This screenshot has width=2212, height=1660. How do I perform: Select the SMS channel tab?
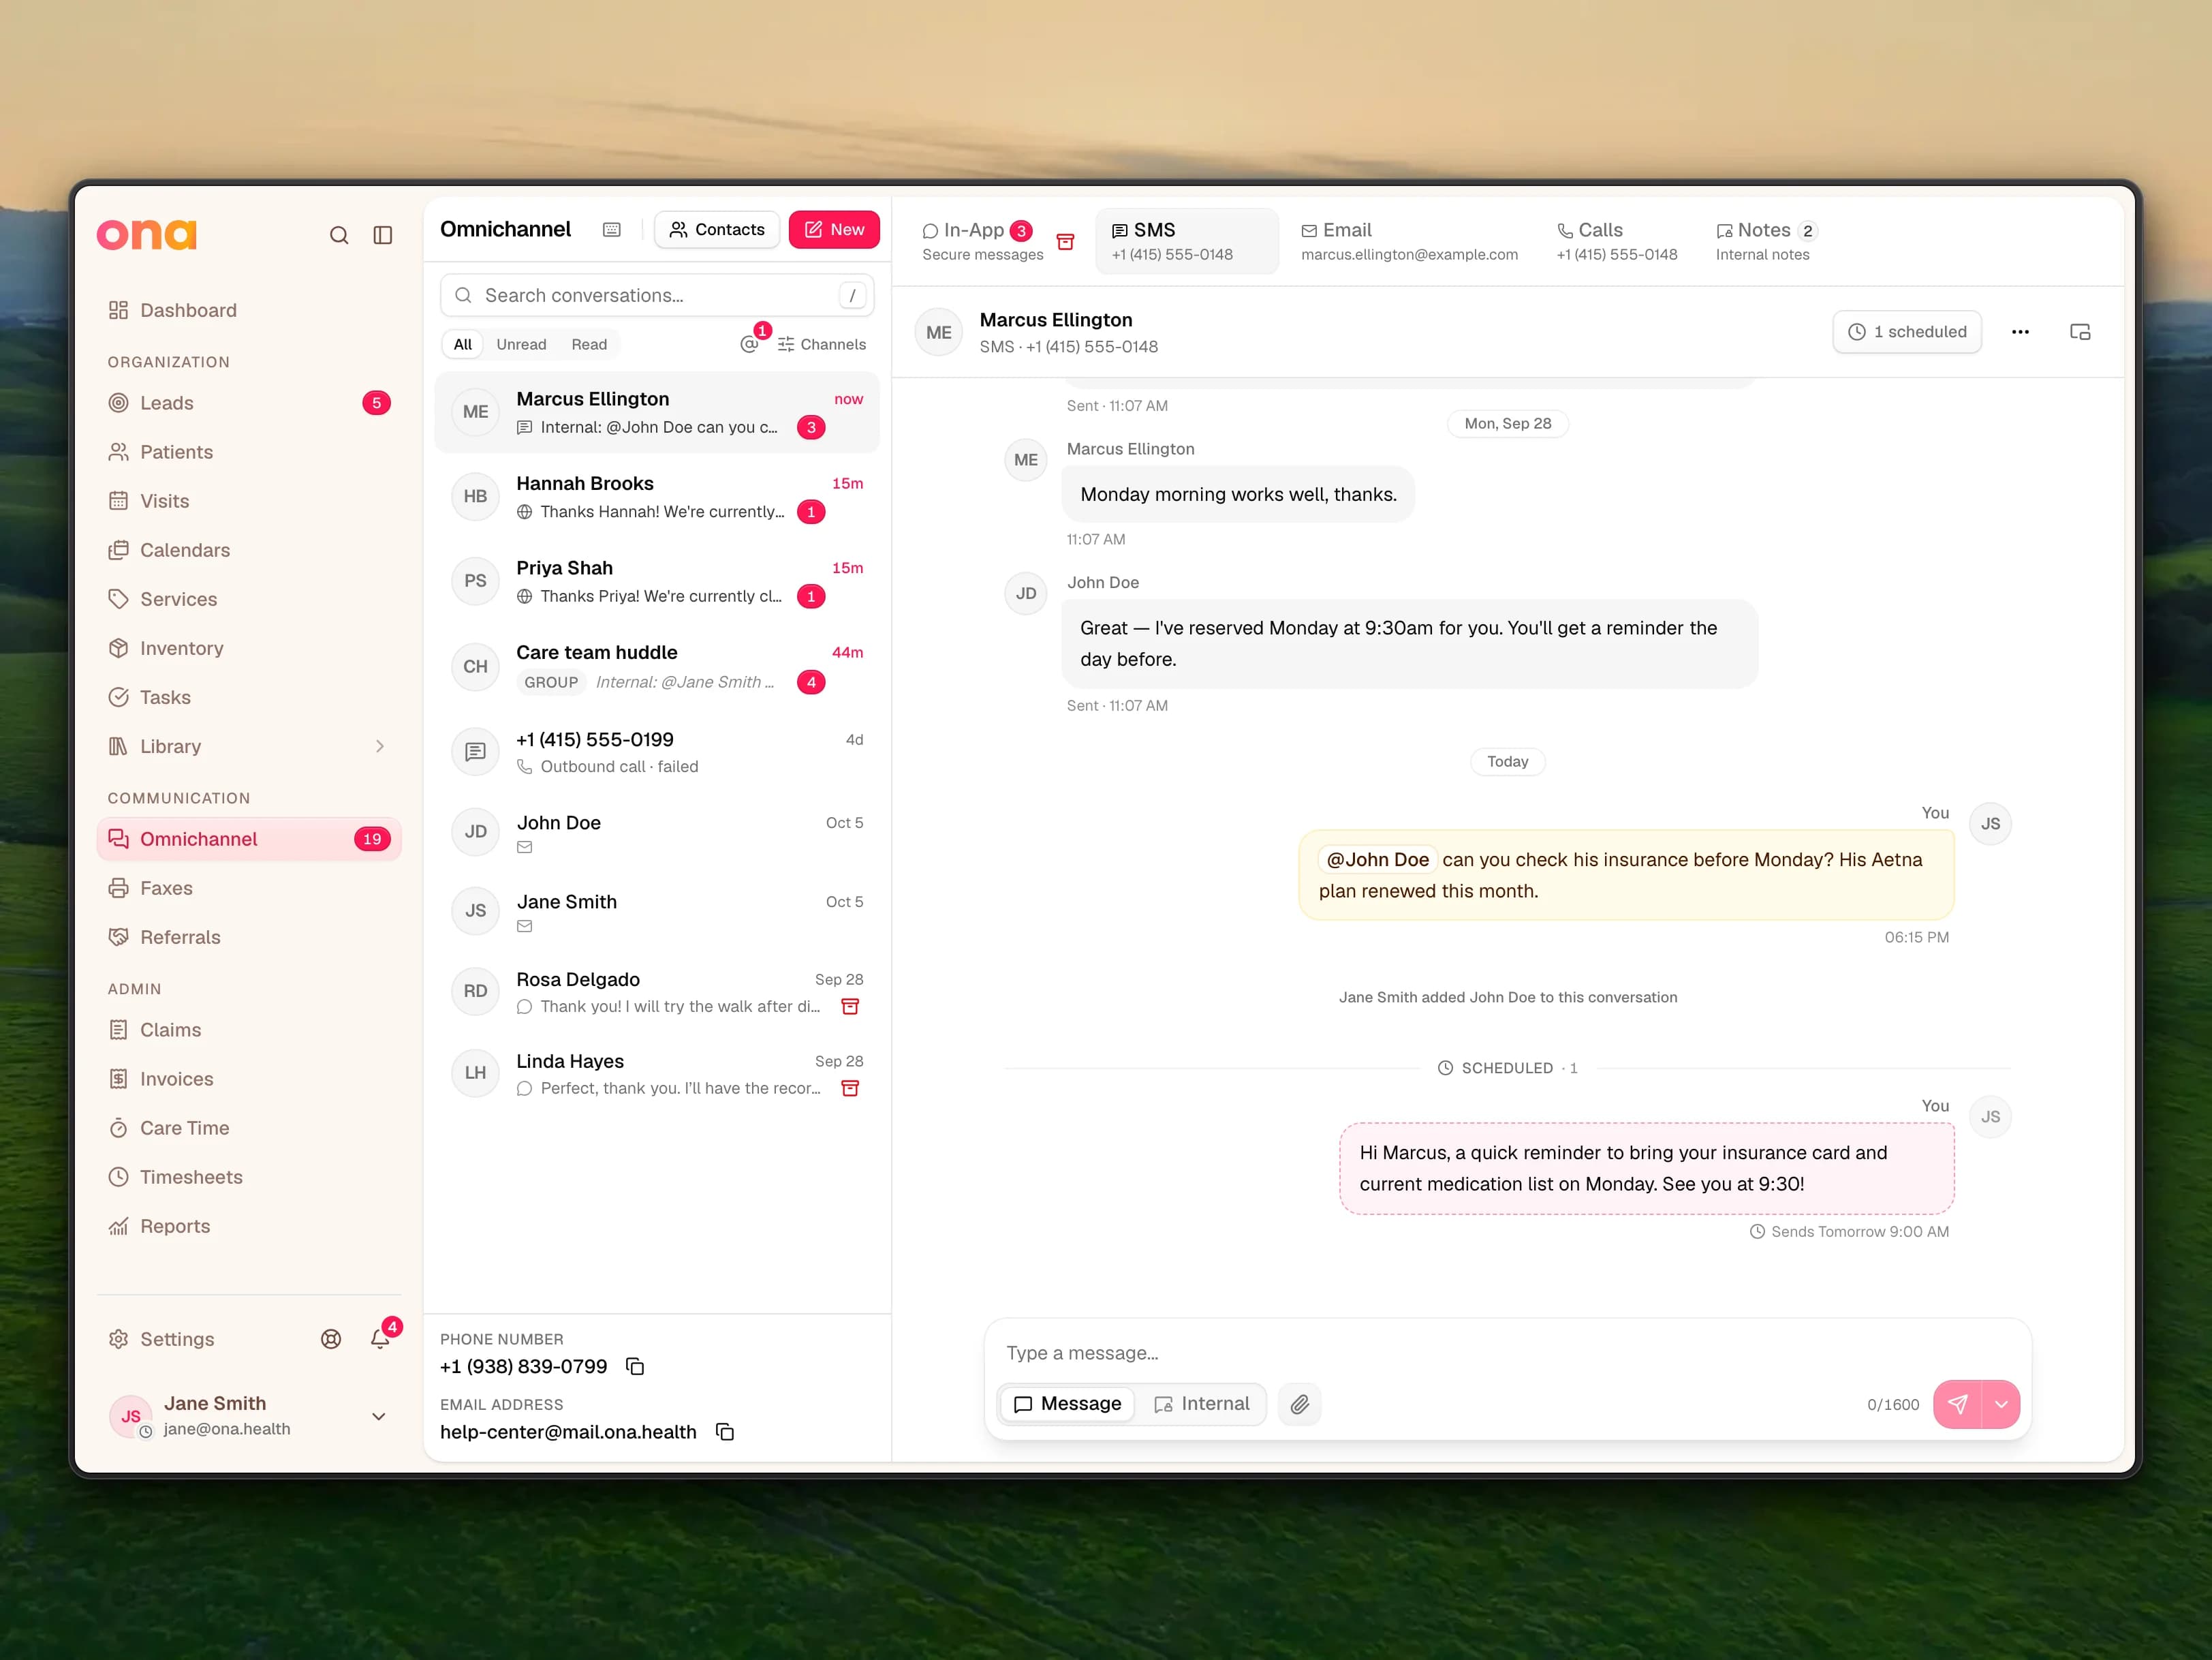pyautogui.click(x=1187, y=241)
